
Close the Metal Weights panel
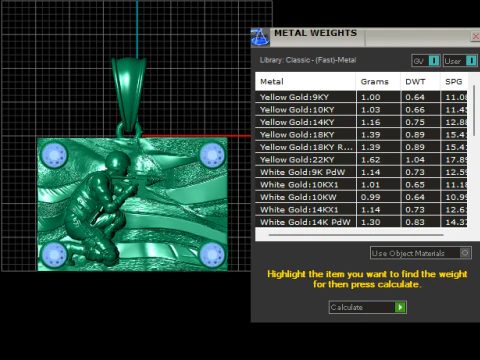click(x=476, y=36)
